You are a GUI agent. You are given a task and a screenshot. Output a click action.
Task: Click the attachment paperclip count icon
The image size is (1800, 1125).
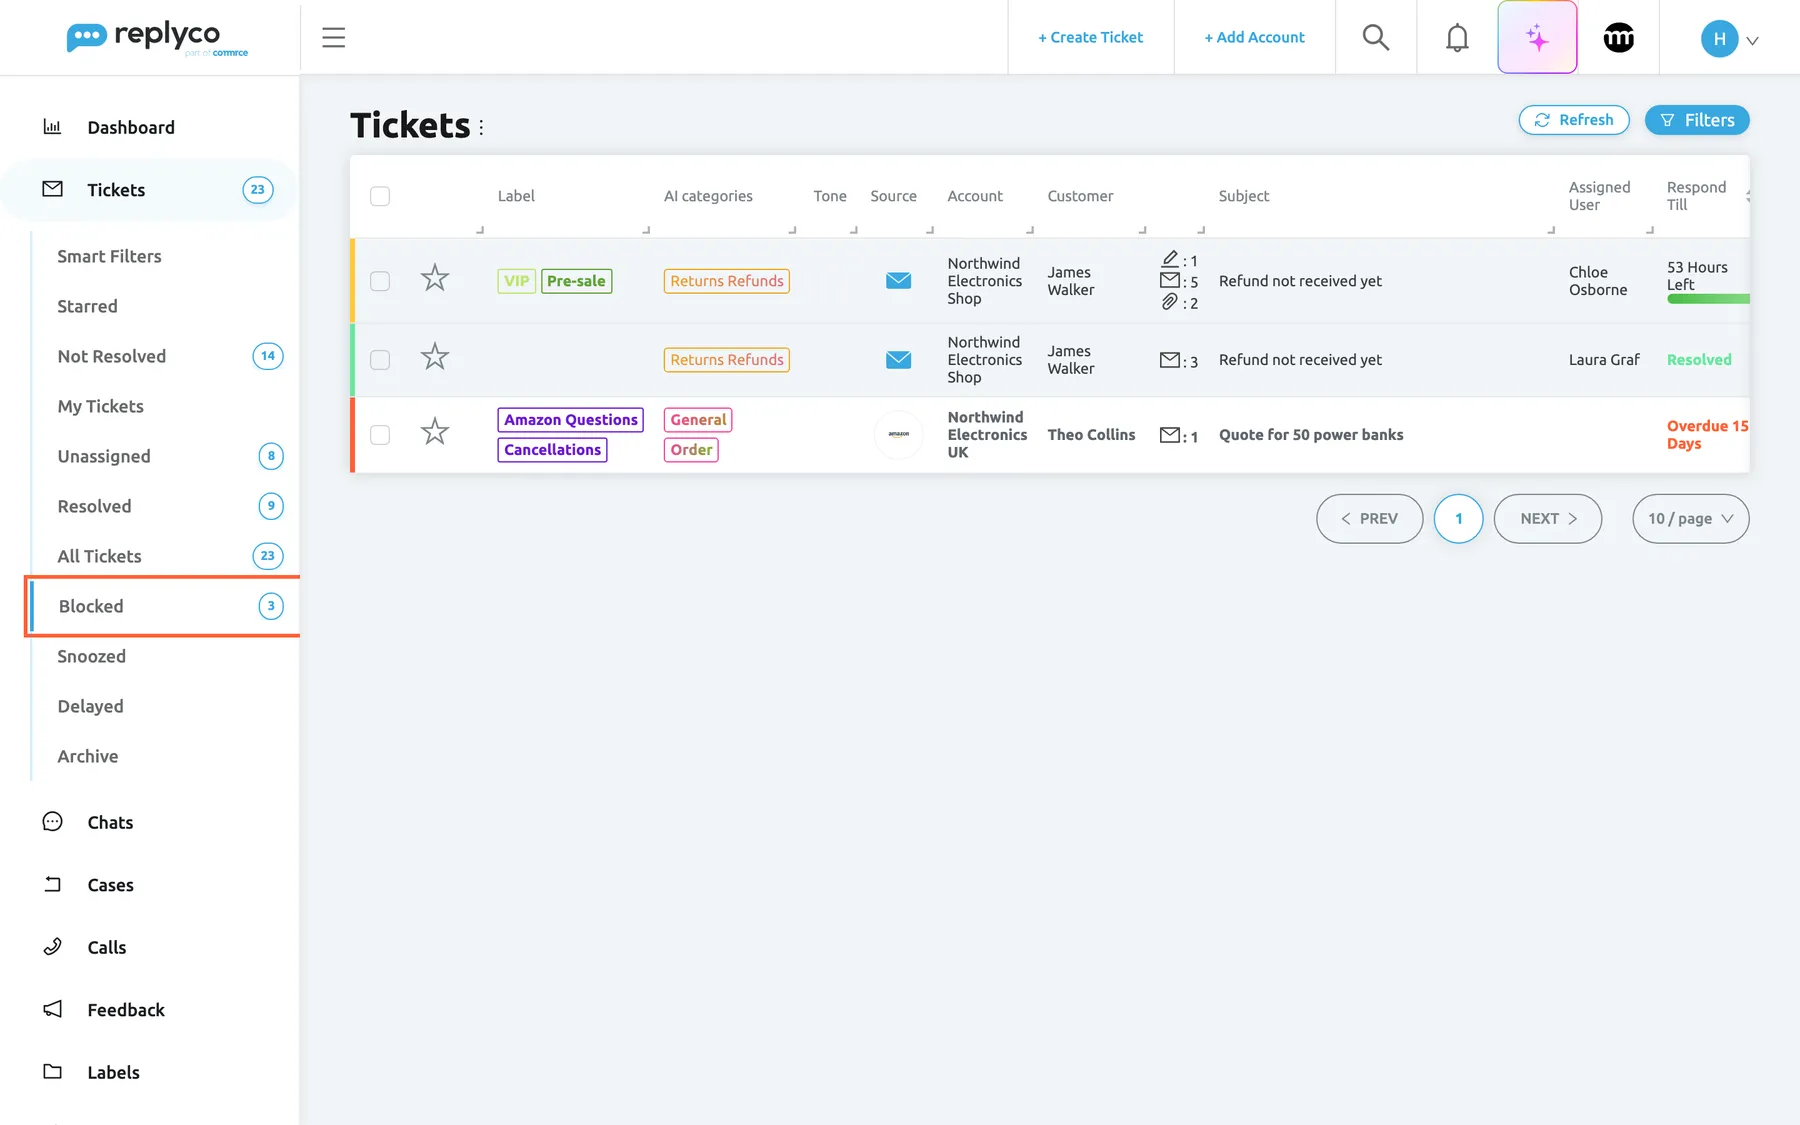pyautogui.click(x=1169, y=301)
